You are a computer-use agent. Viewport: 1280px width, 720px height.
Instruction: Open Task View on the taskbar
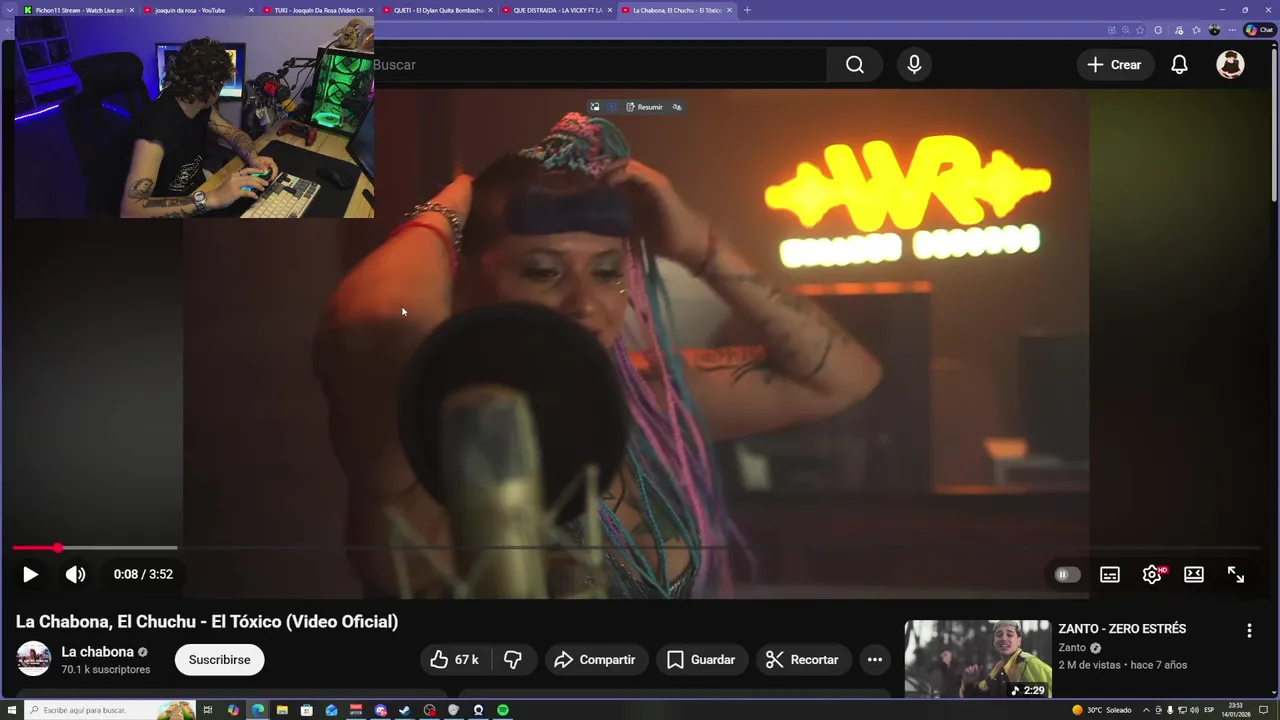pyautogui.click(x=208, y=710)
